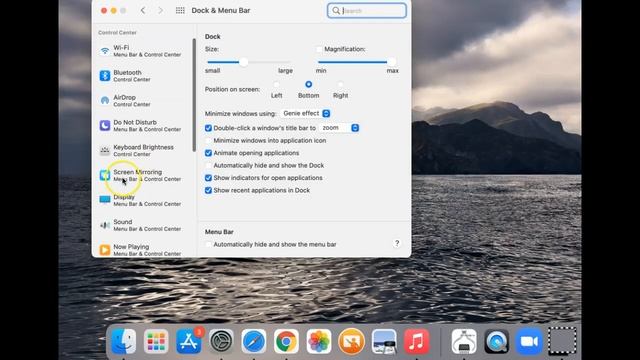
Task: Open the Display sidebar item
Action: coord(141,200)
